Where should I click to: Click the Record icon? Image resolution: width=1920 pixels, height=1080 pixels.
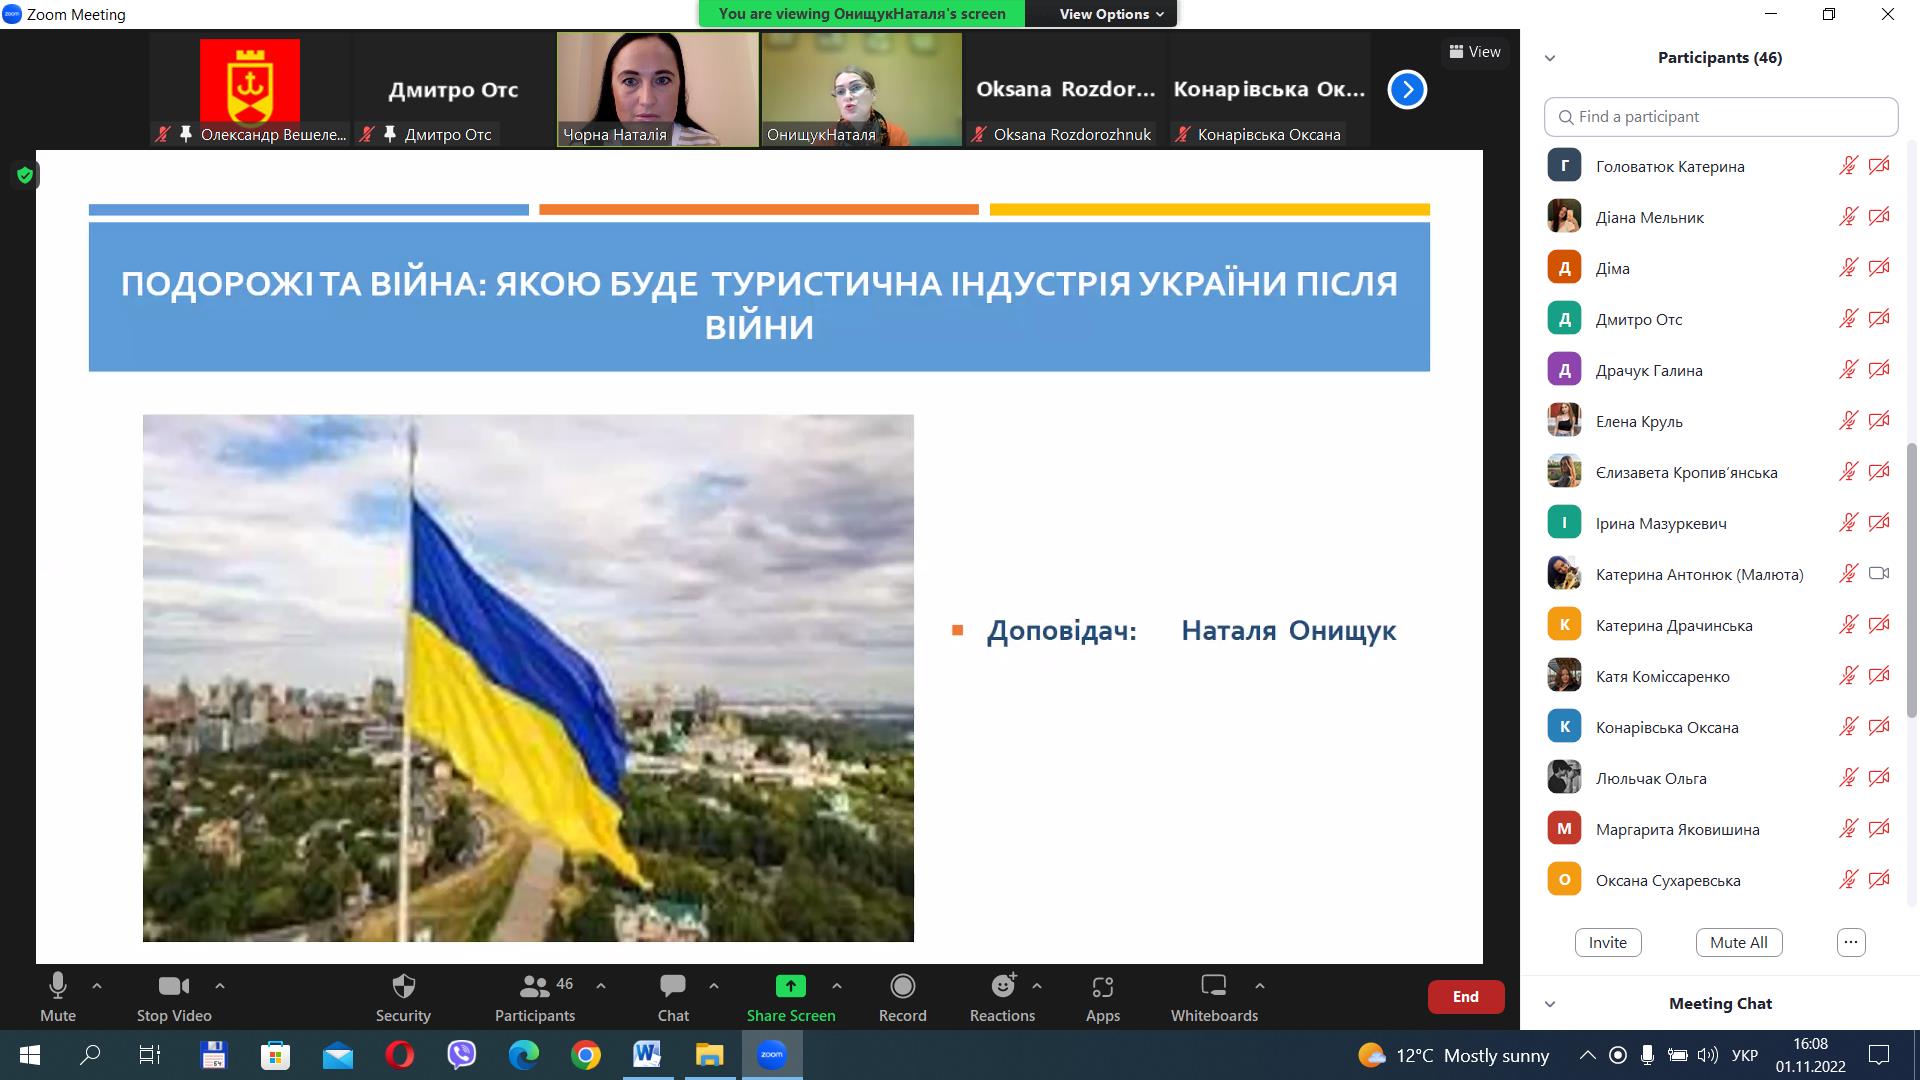point(902,987)
